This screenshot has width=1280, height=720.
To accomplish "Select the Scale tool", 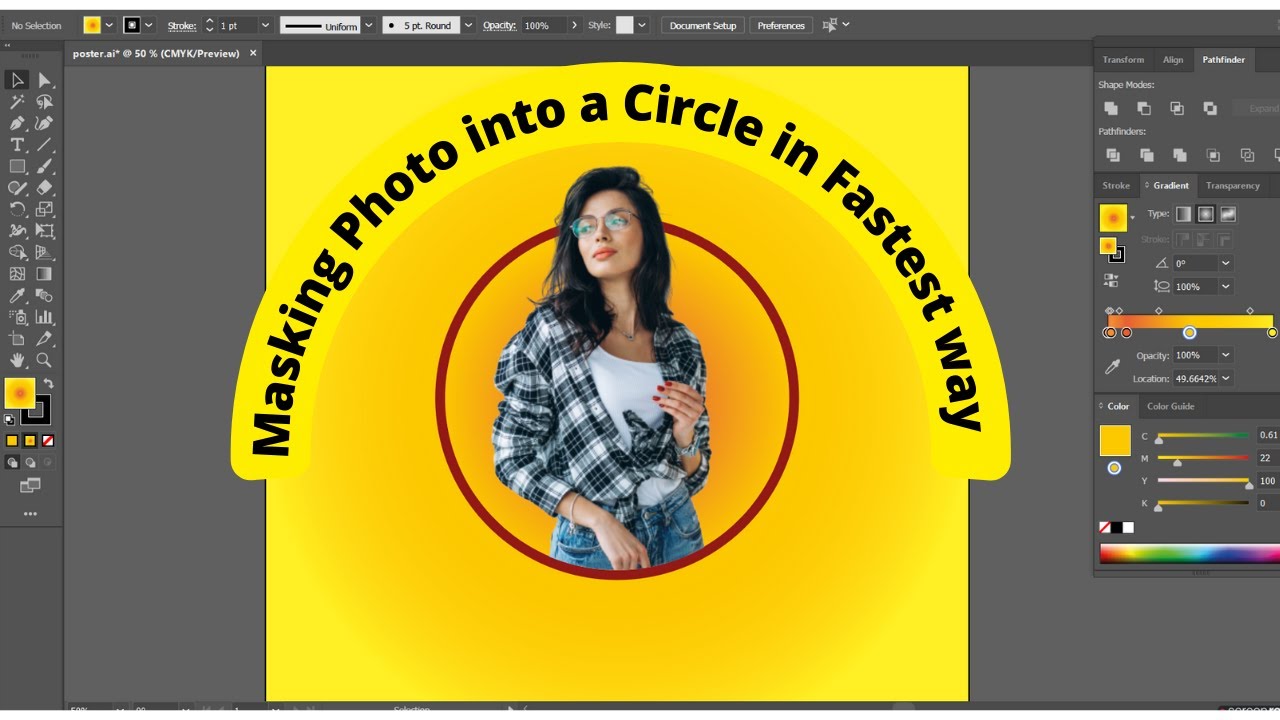I will tap(44, 209).
